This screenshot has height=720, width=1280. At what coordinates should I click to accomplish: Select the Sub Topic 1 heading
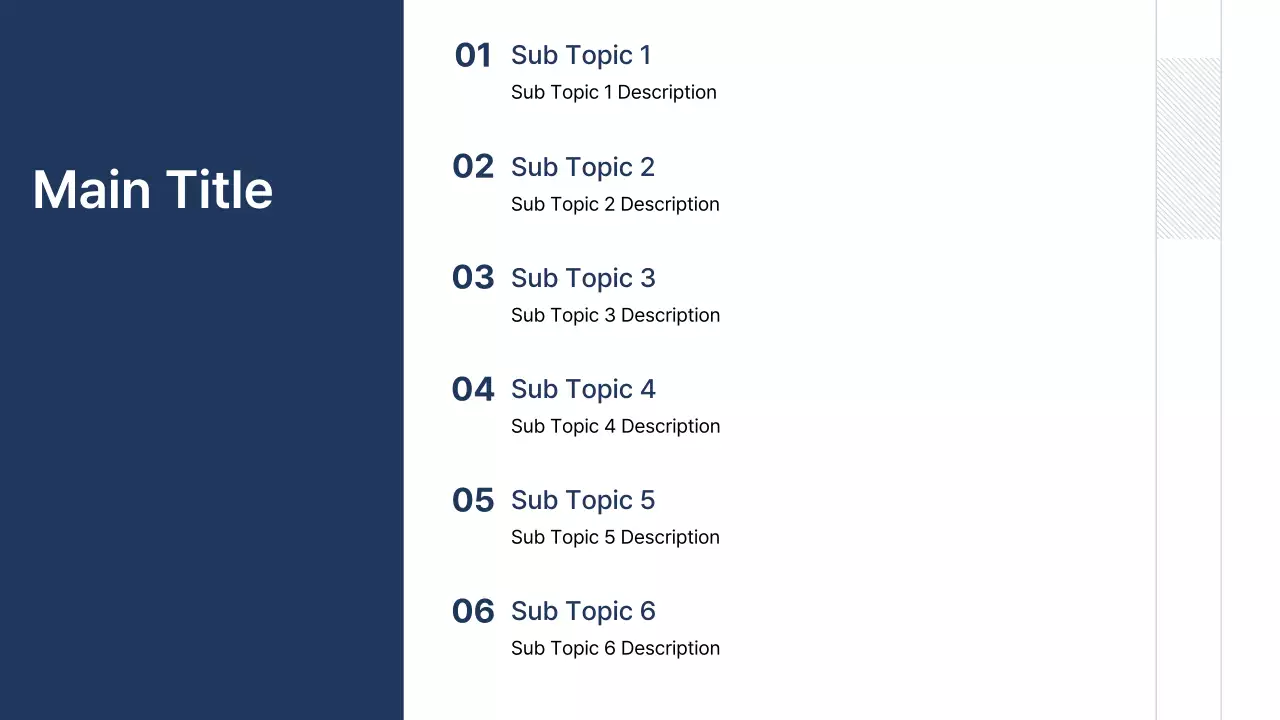(581, 55)
